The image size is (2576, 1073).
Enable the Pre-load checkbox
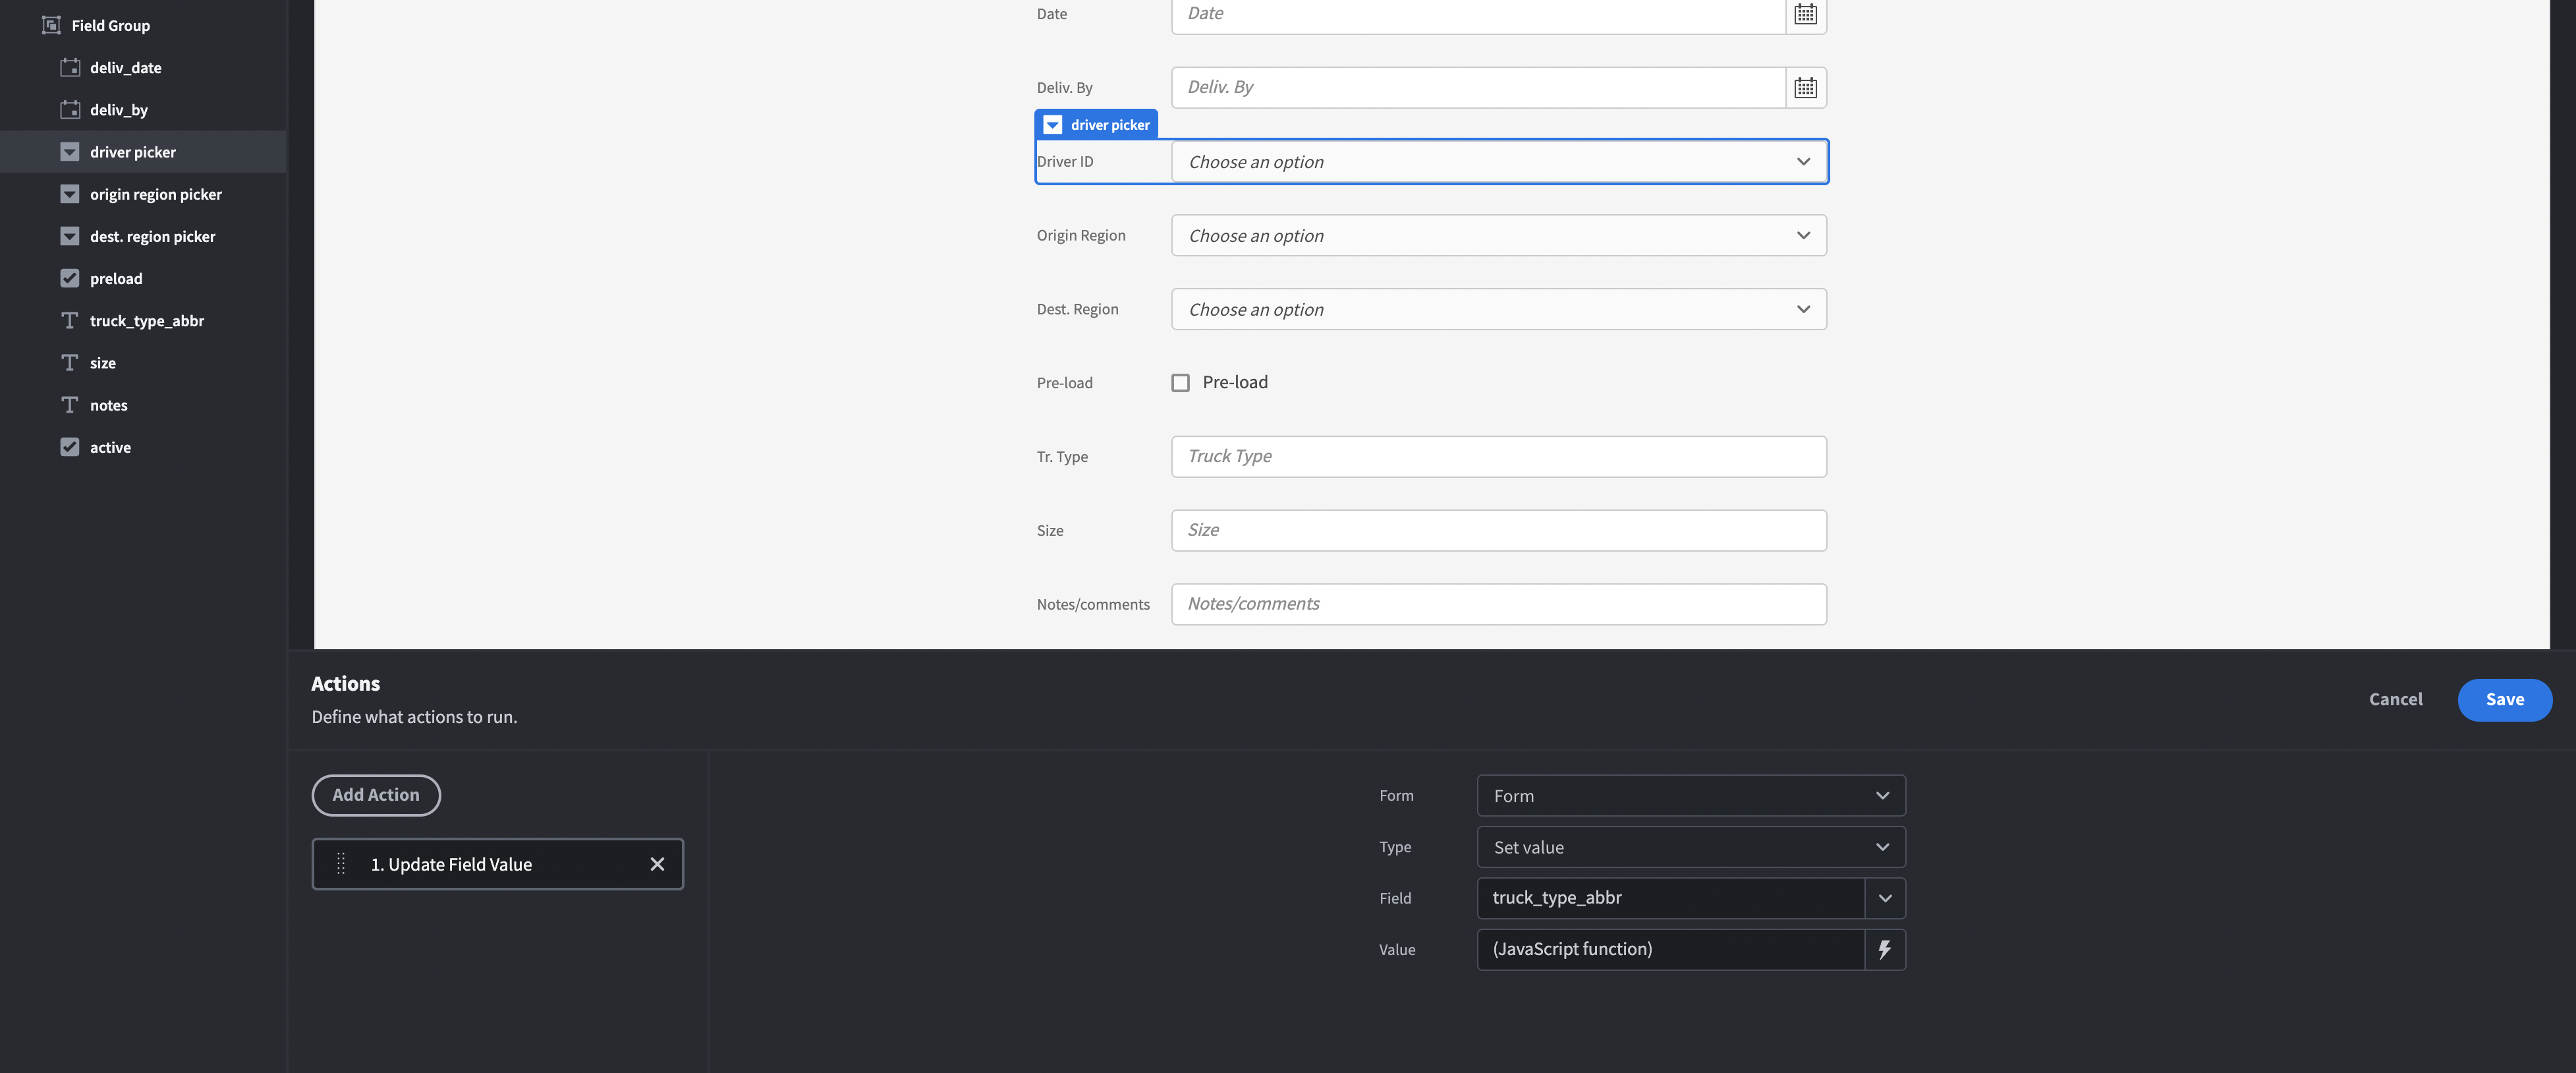(1180, 382)
